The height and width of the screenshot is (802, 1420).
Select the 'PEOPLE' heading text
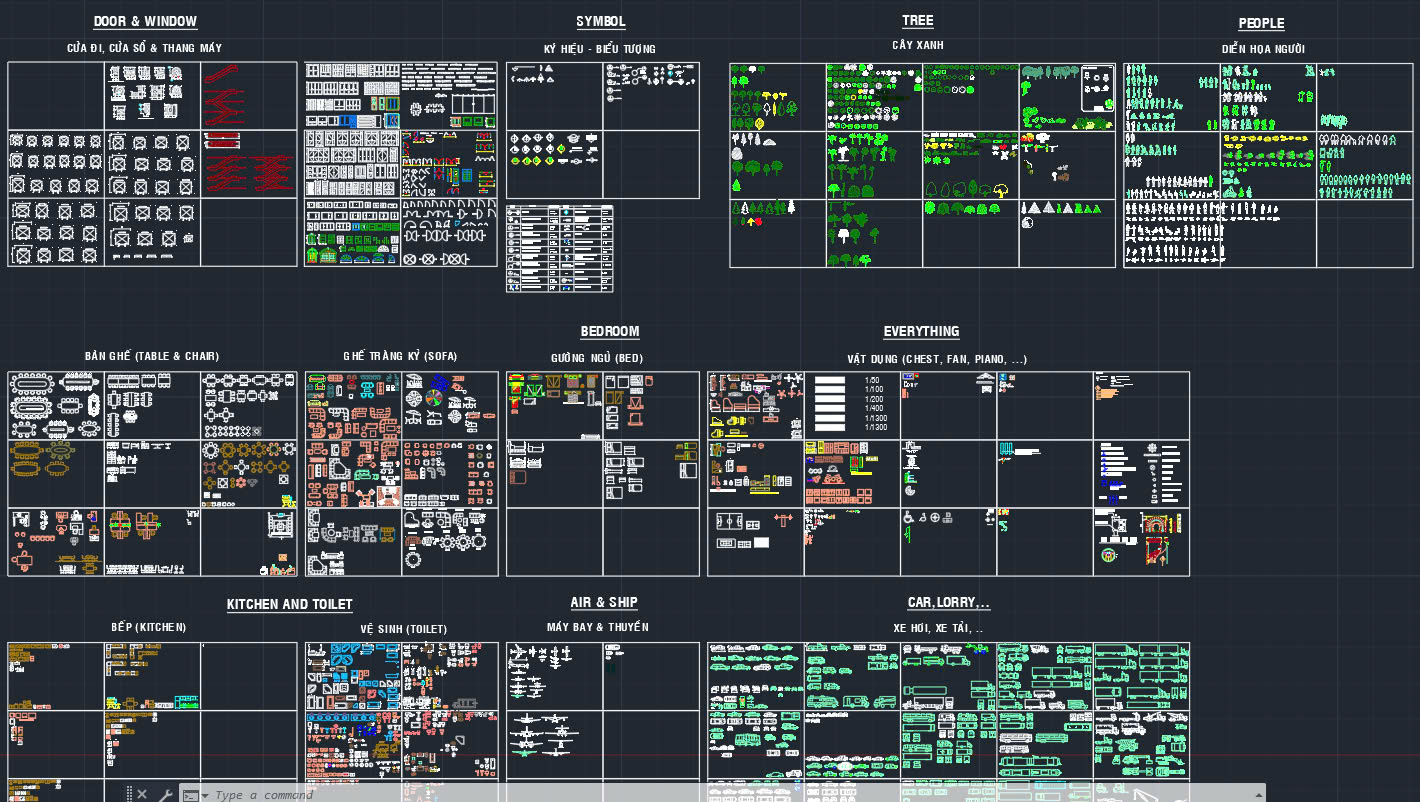click(x=1261, y=23)
